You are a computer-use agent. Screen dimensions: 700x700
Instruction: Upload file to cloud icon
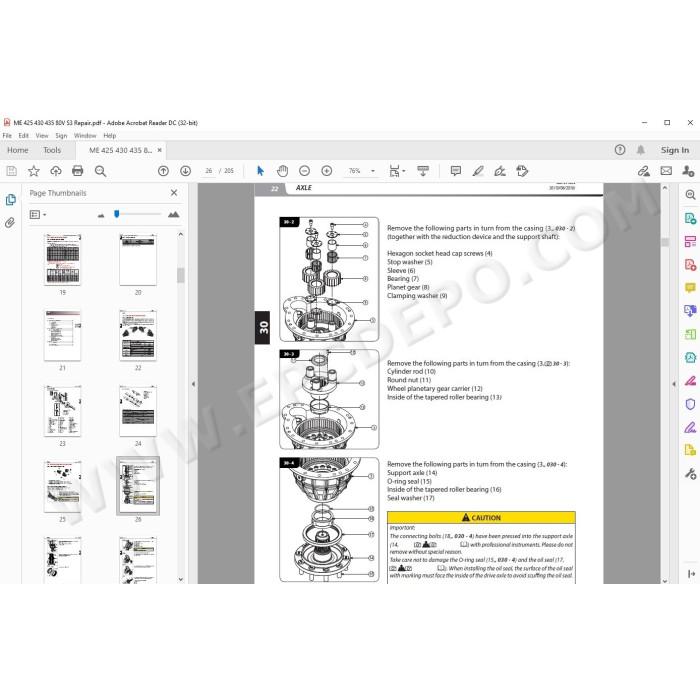pyautogui.click(x=56, y=171)
